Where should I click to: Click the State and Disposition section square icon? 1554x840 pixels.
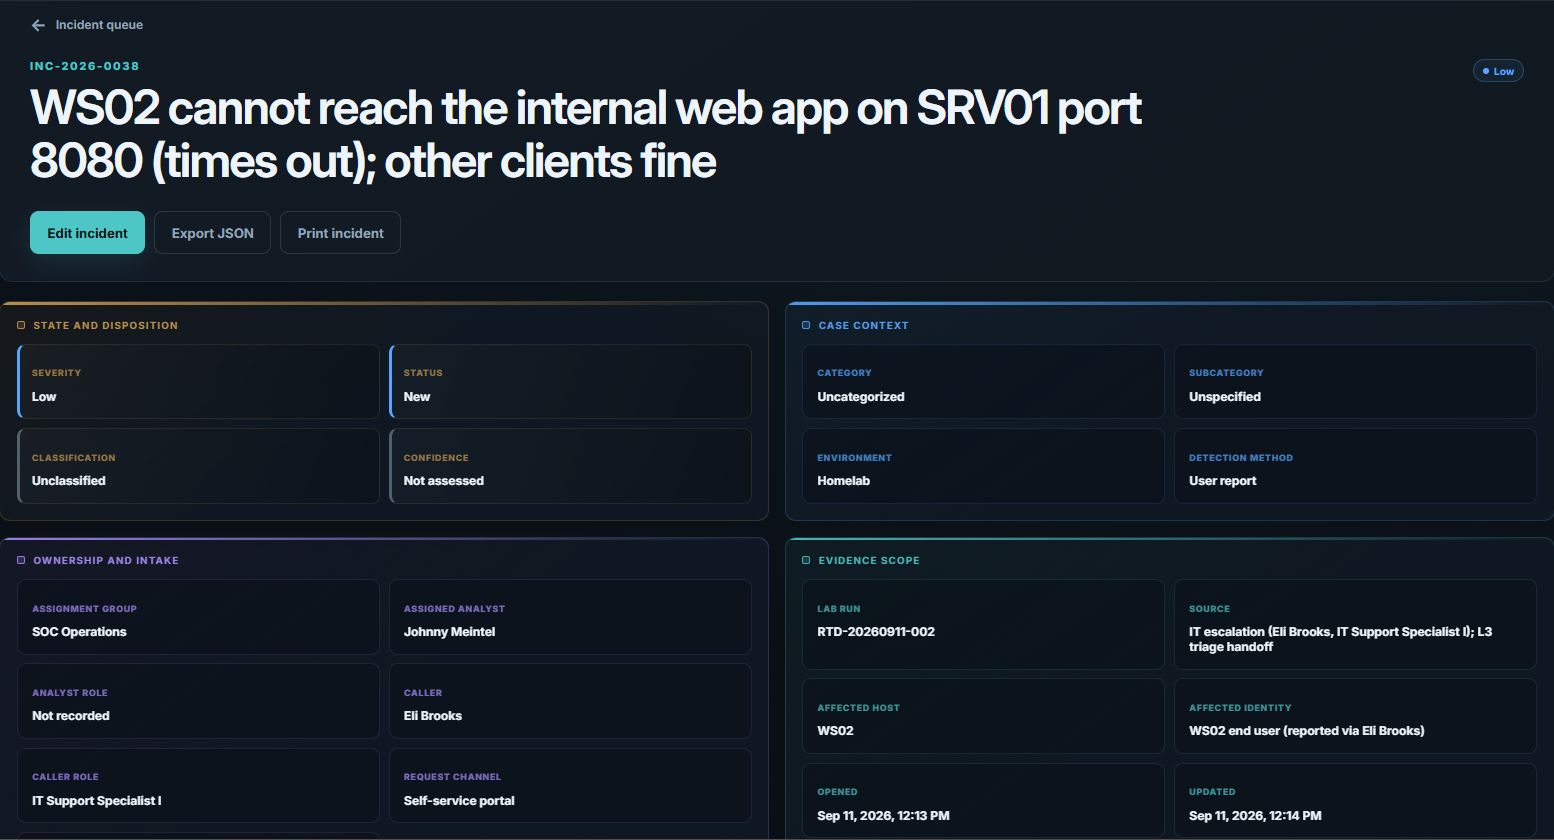(21, 325)
